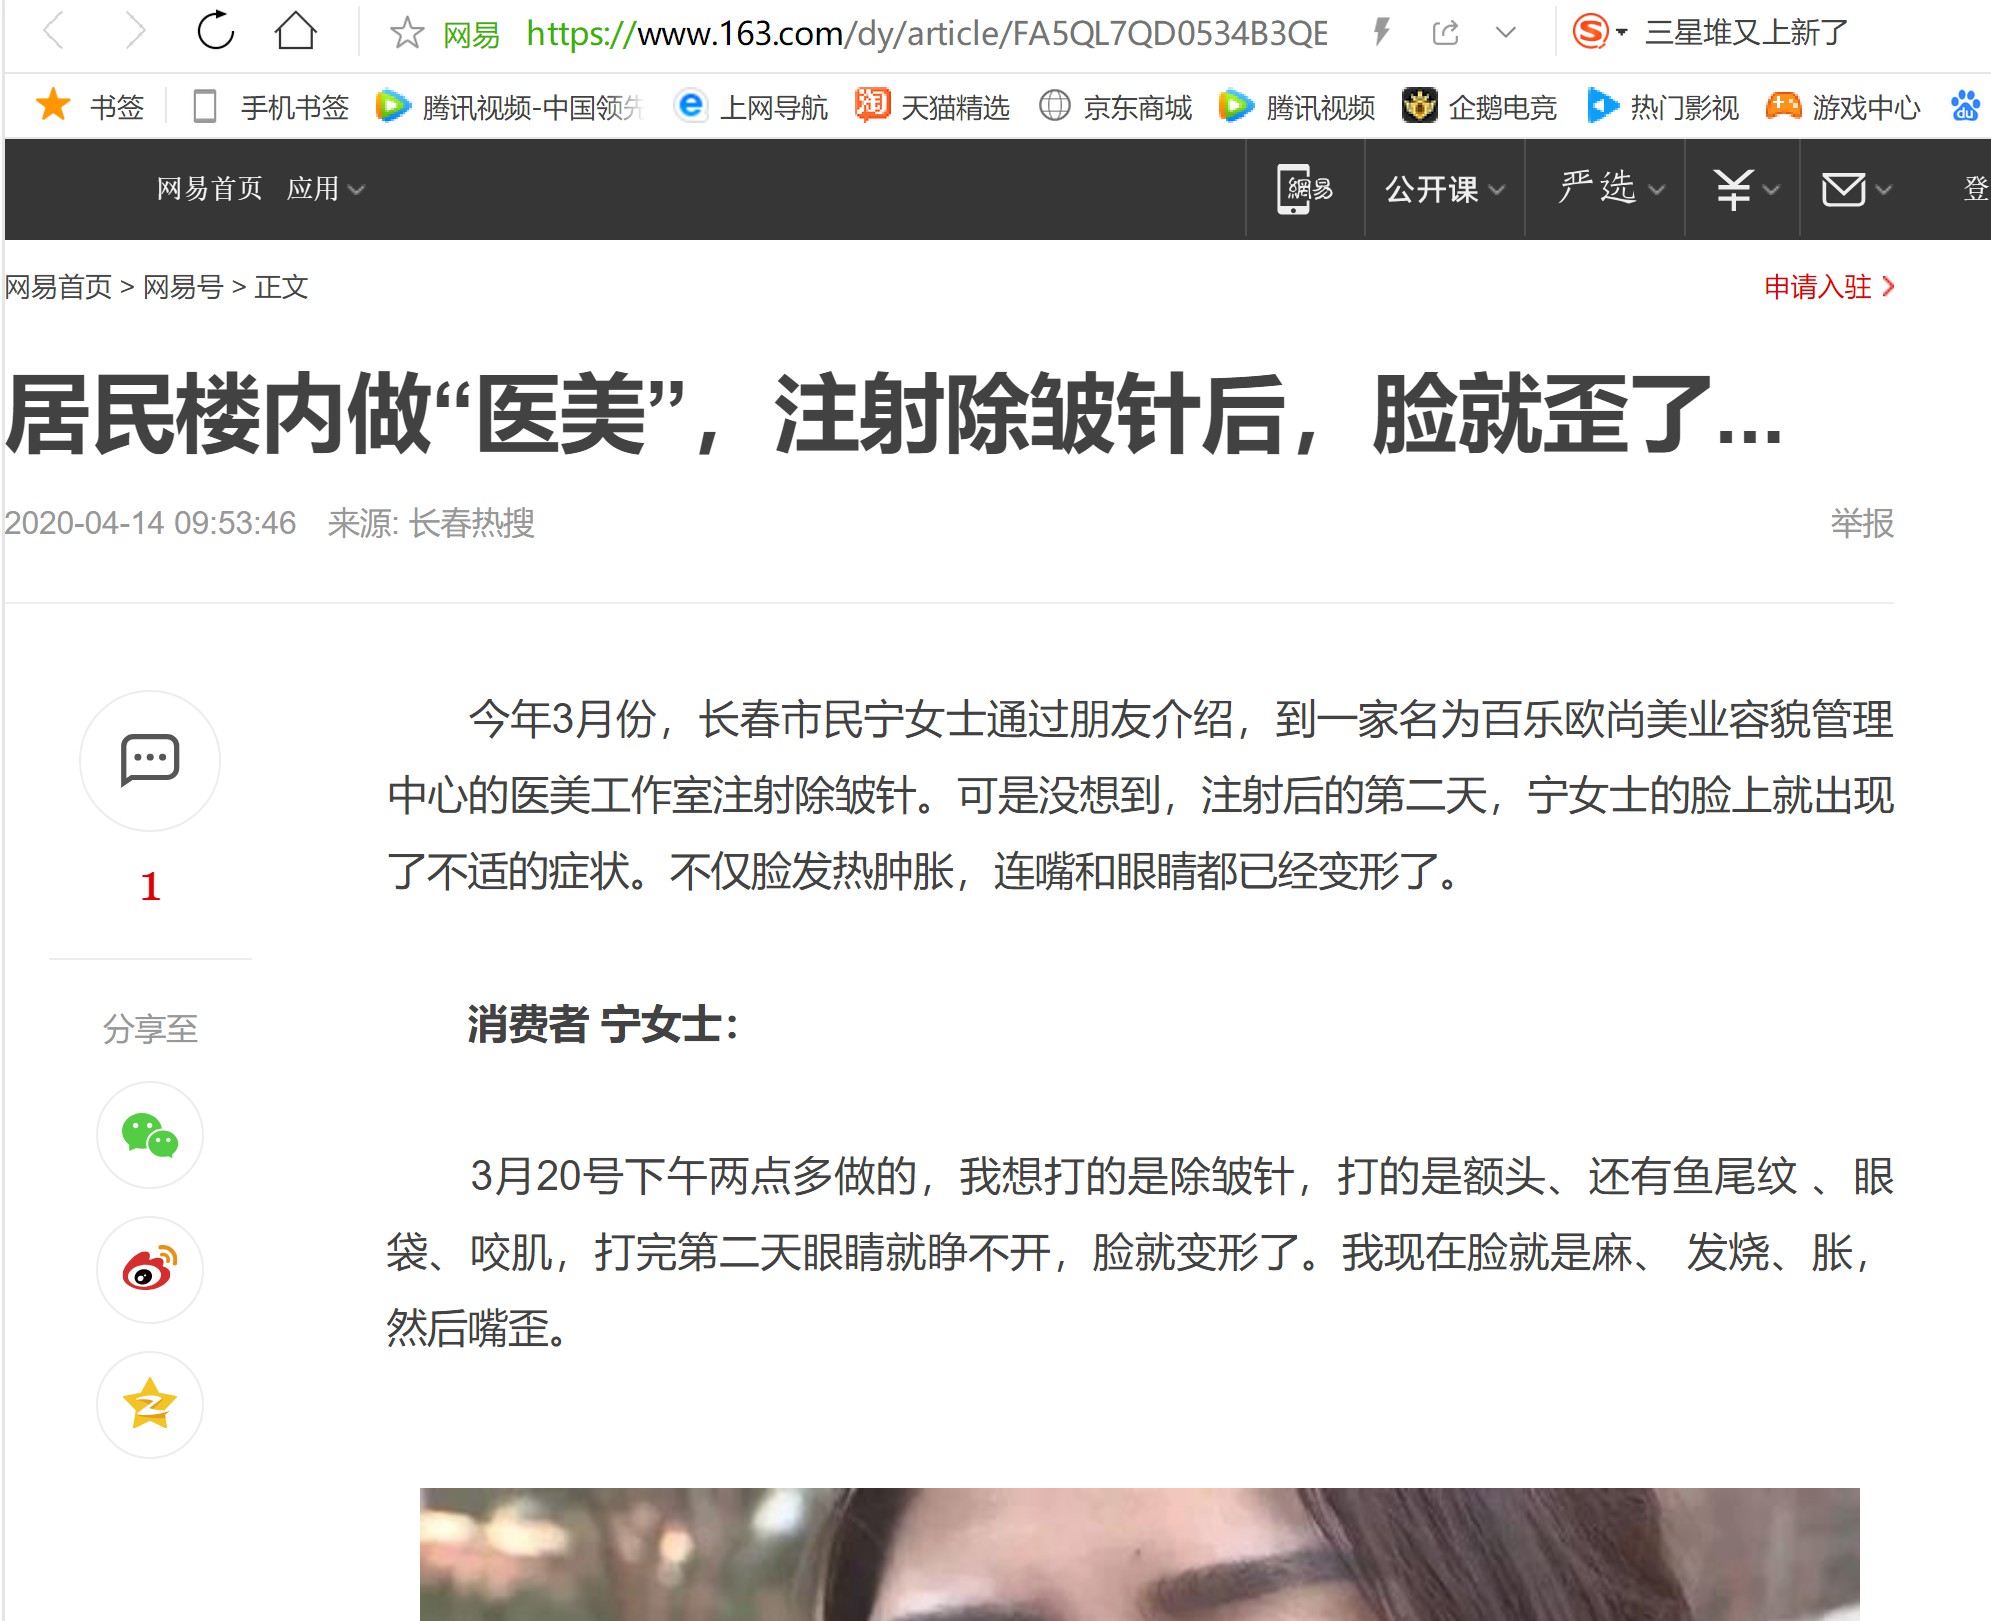Image resolution: width=1991 pixels, height=1621 pixels.
Task: Open 企鹅电竞 bookmark
Action: 1480,106
